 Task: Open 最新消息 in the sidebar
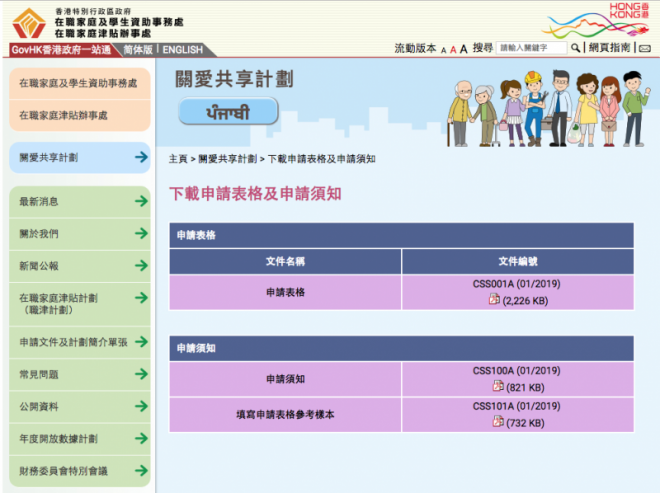(x=80, y=202)
